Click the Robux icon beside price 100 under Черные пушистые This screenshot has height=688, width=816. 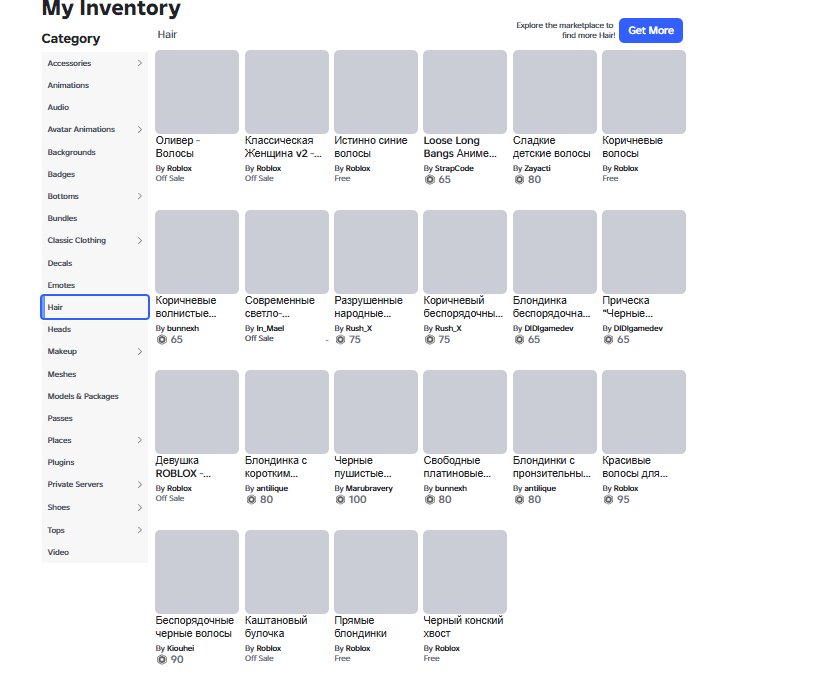click(340, 500)
